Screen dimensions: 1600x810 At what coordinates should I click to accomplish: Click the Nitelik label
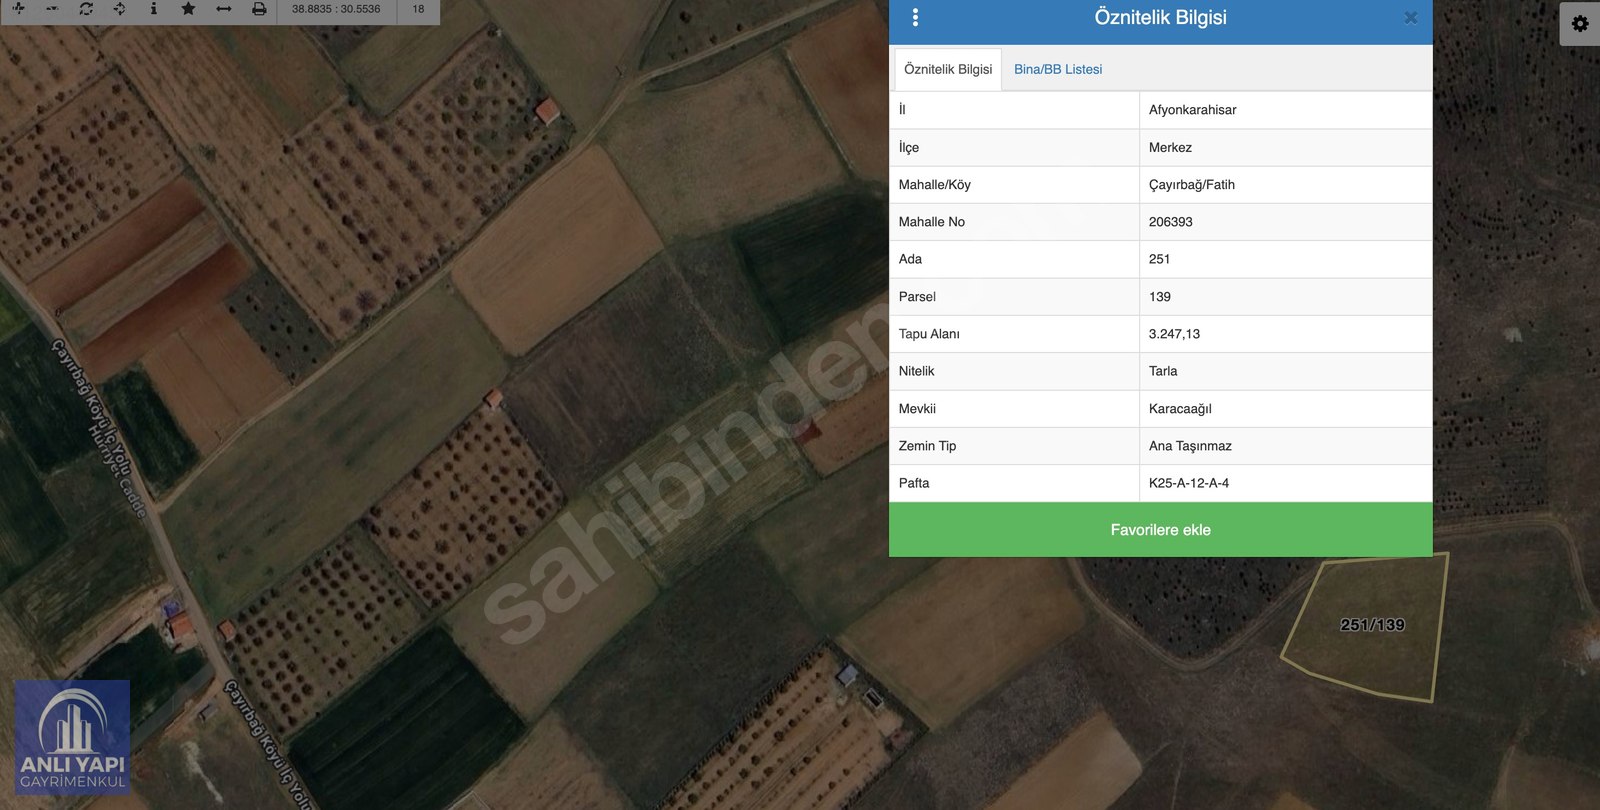(916, 371)
